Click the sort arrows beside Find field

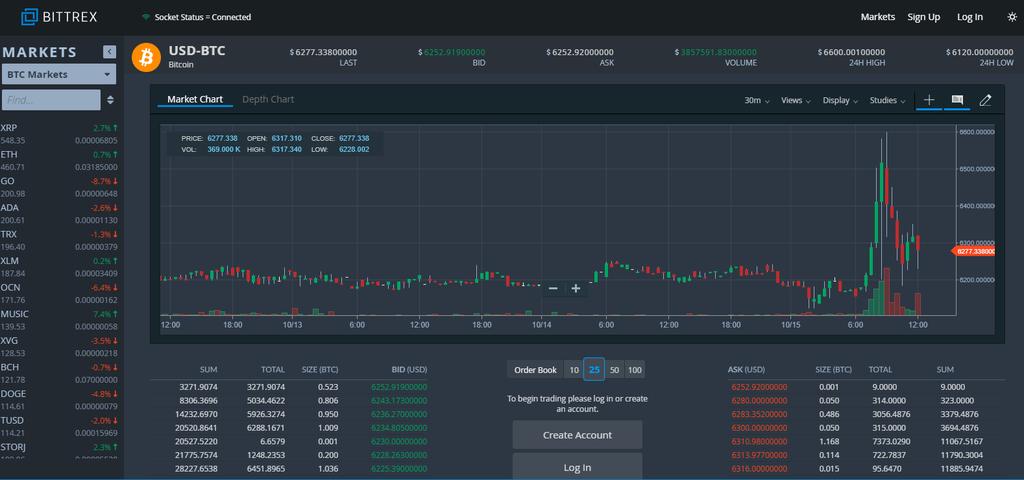110,100
